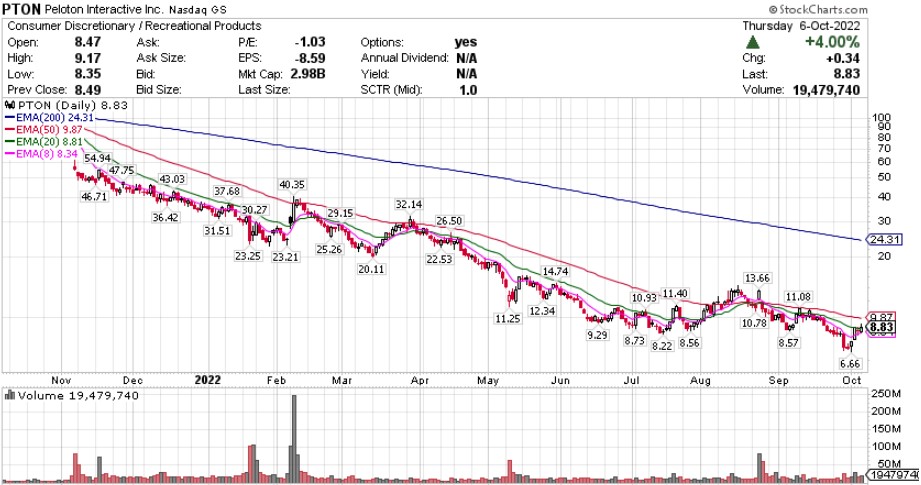Click the 2022 year label on time axis
The width and height of the screenshot is (921, 485).
(207, 380)
